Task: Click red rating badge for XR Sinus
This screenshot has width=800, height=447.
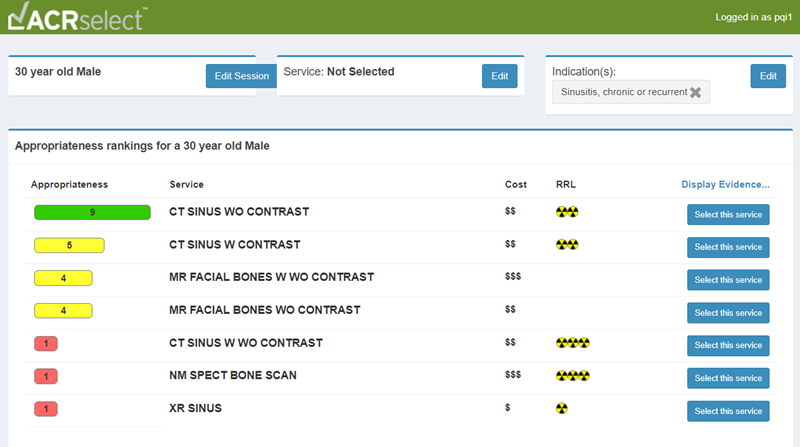Action: 46,409
